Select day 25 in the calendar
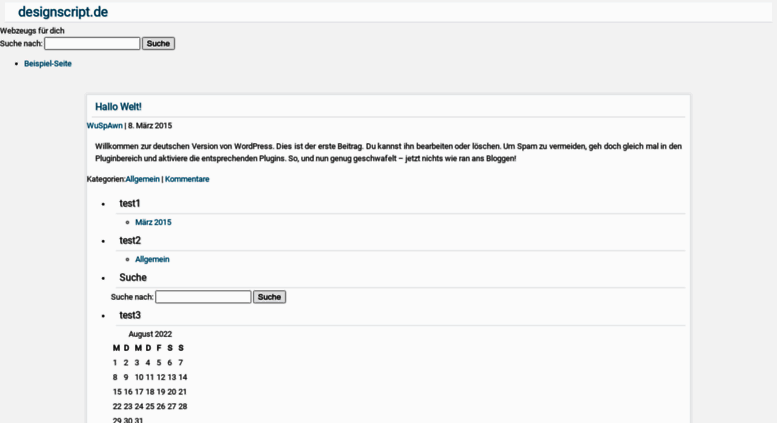The image size is (777, 423). tap(150, 407)
